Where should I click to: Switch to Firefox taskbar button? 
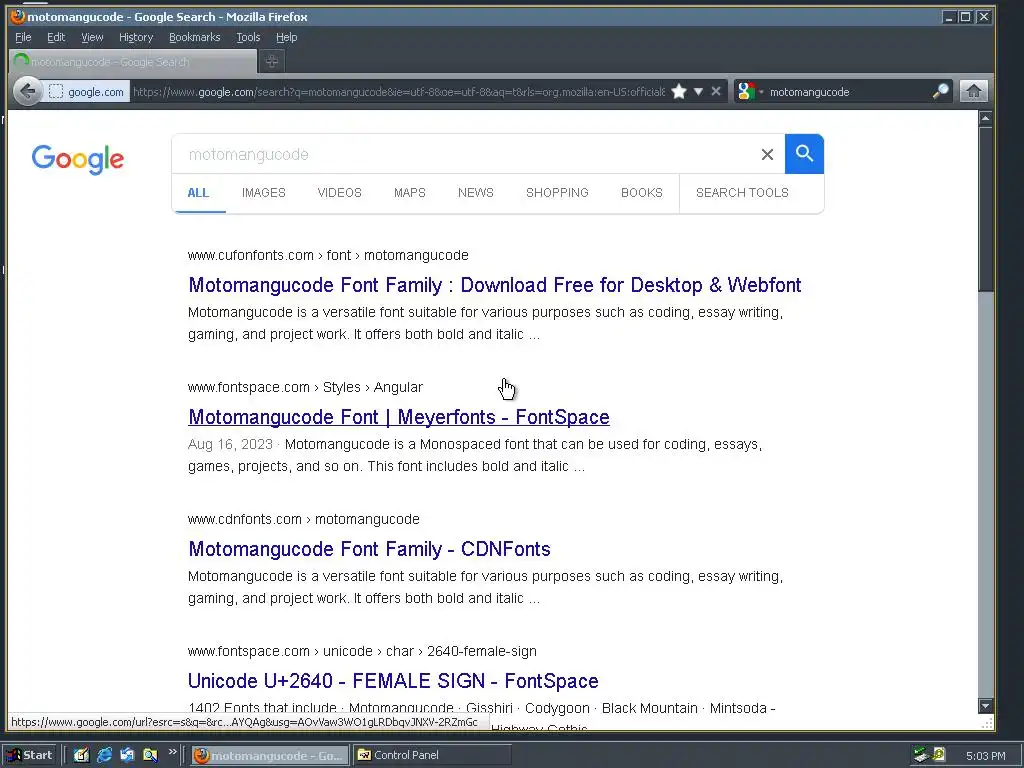tap(270, 756)
